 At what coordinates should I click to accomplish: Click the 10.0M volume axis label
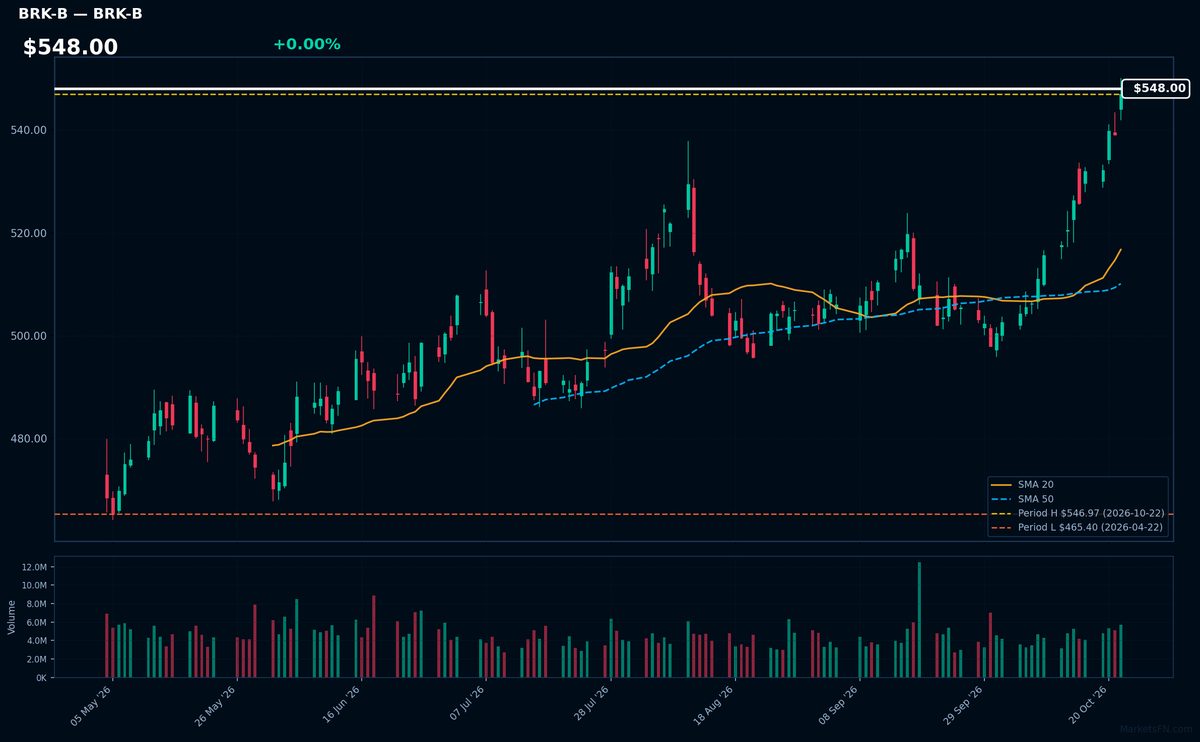click(34, 585)
